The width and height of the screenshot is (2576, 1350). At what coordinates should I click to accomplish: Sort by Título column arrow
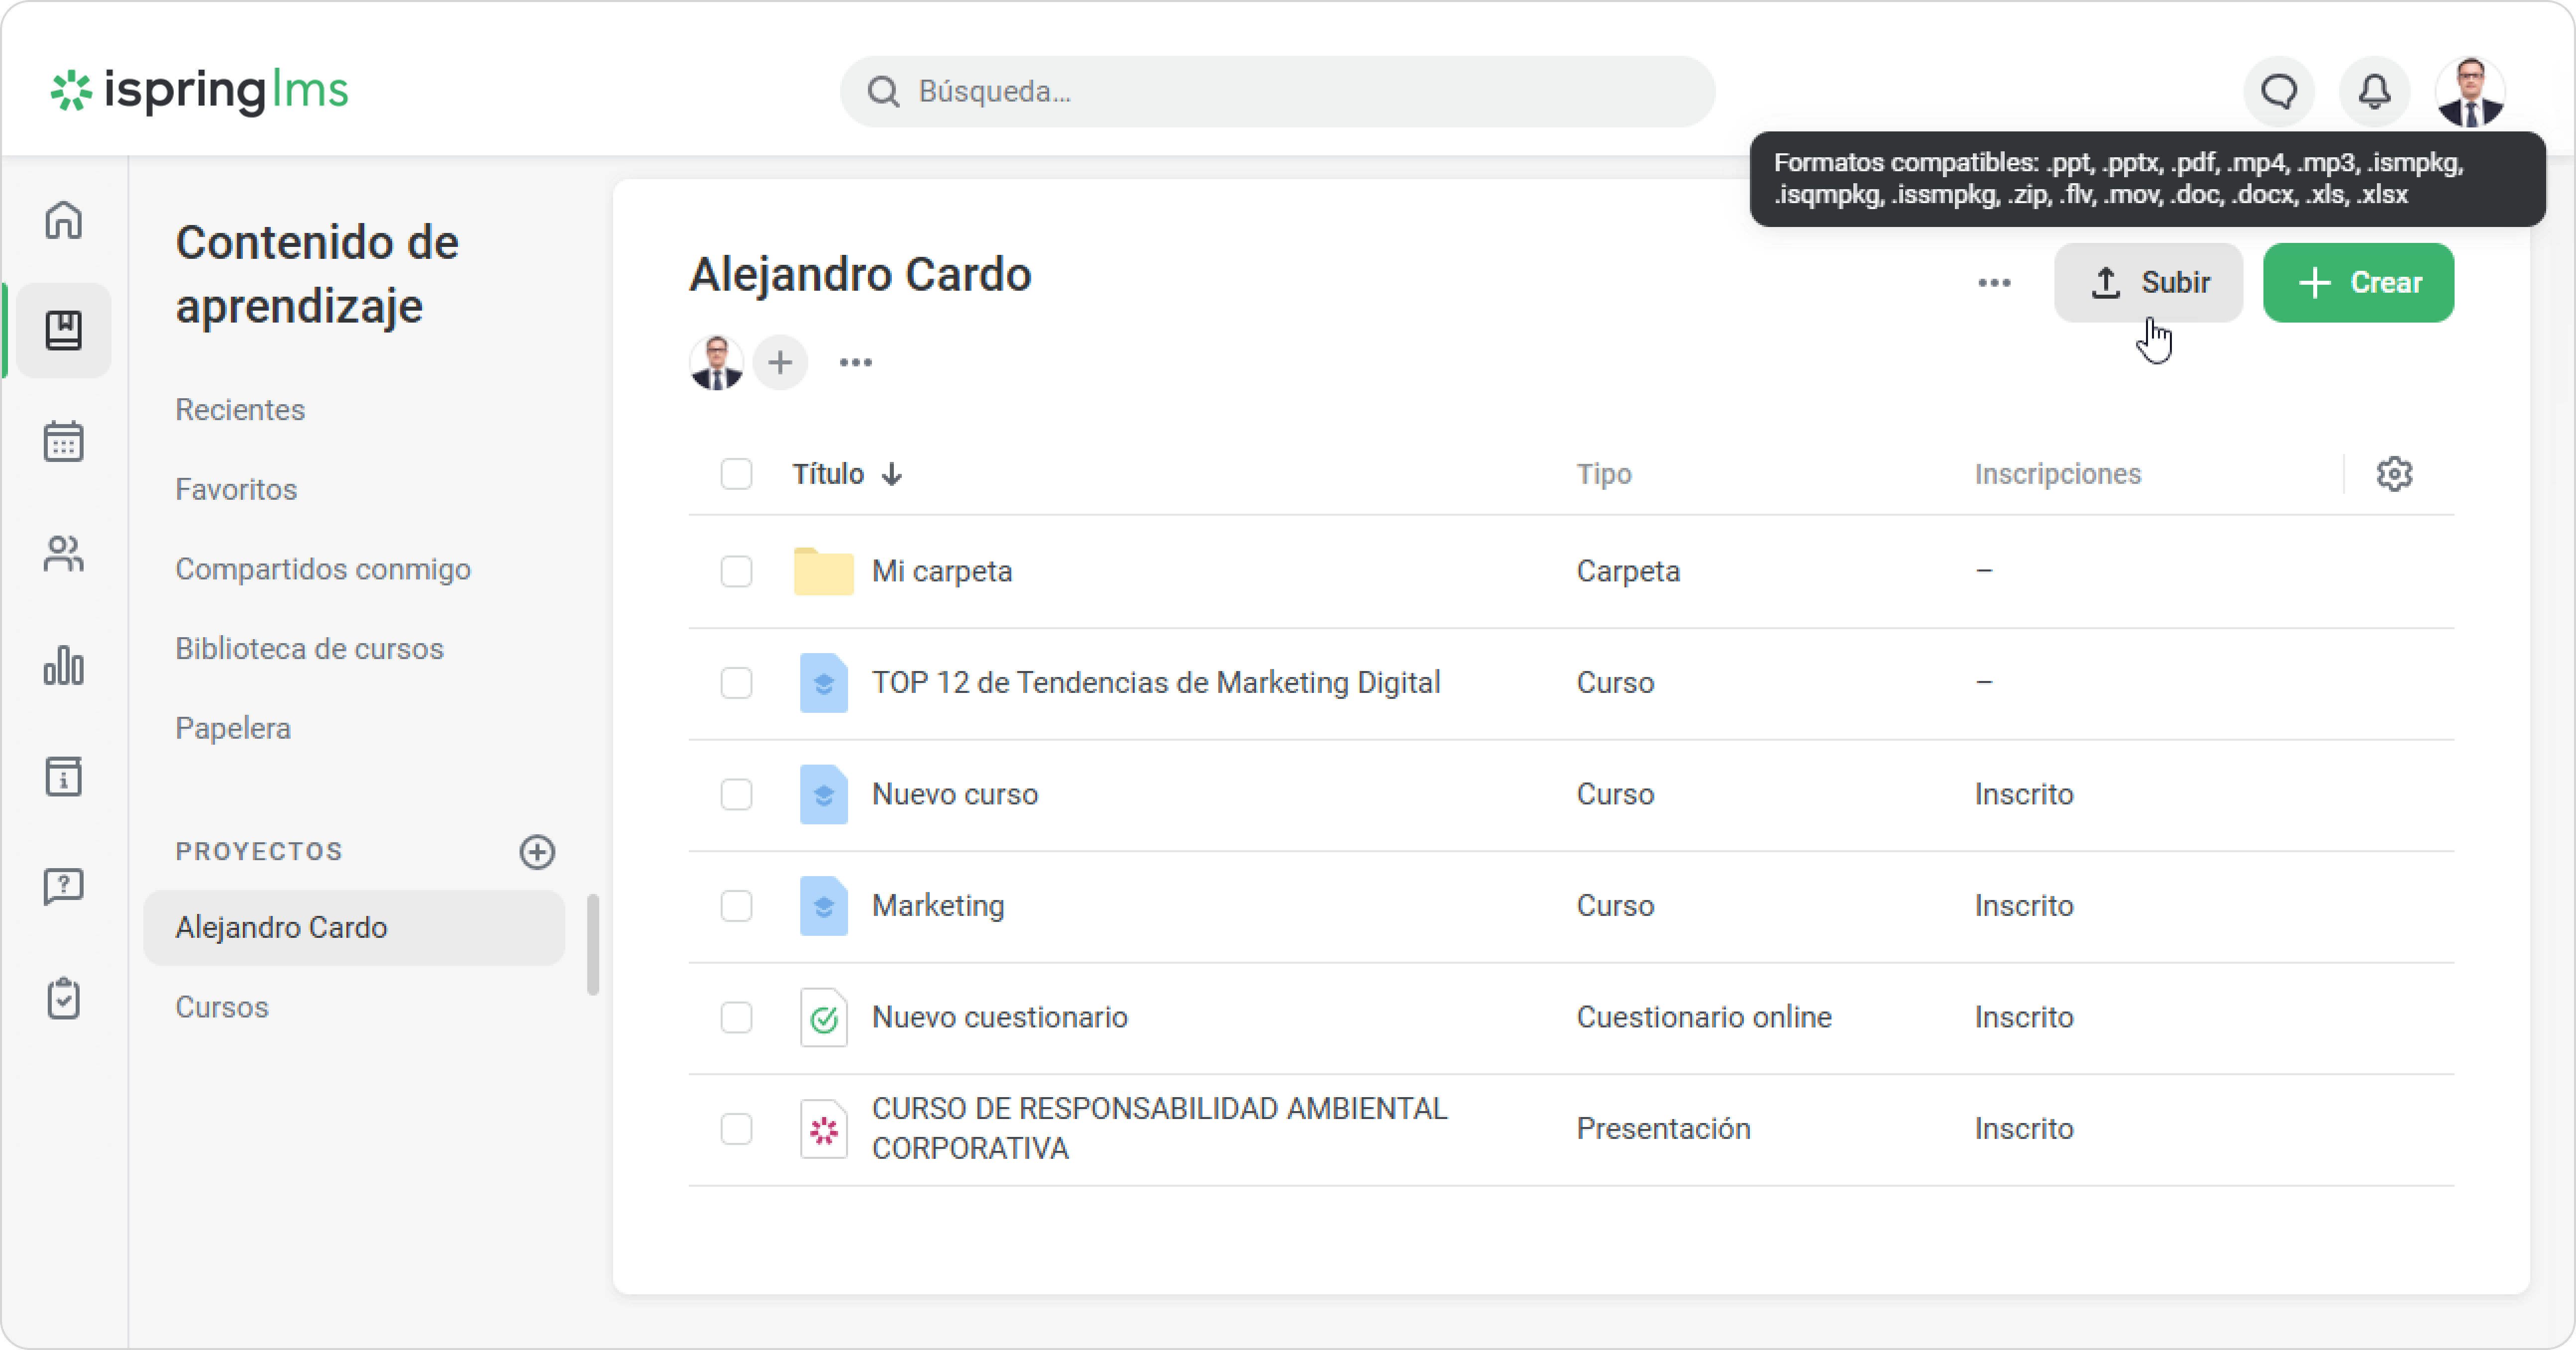click(892, 474)
